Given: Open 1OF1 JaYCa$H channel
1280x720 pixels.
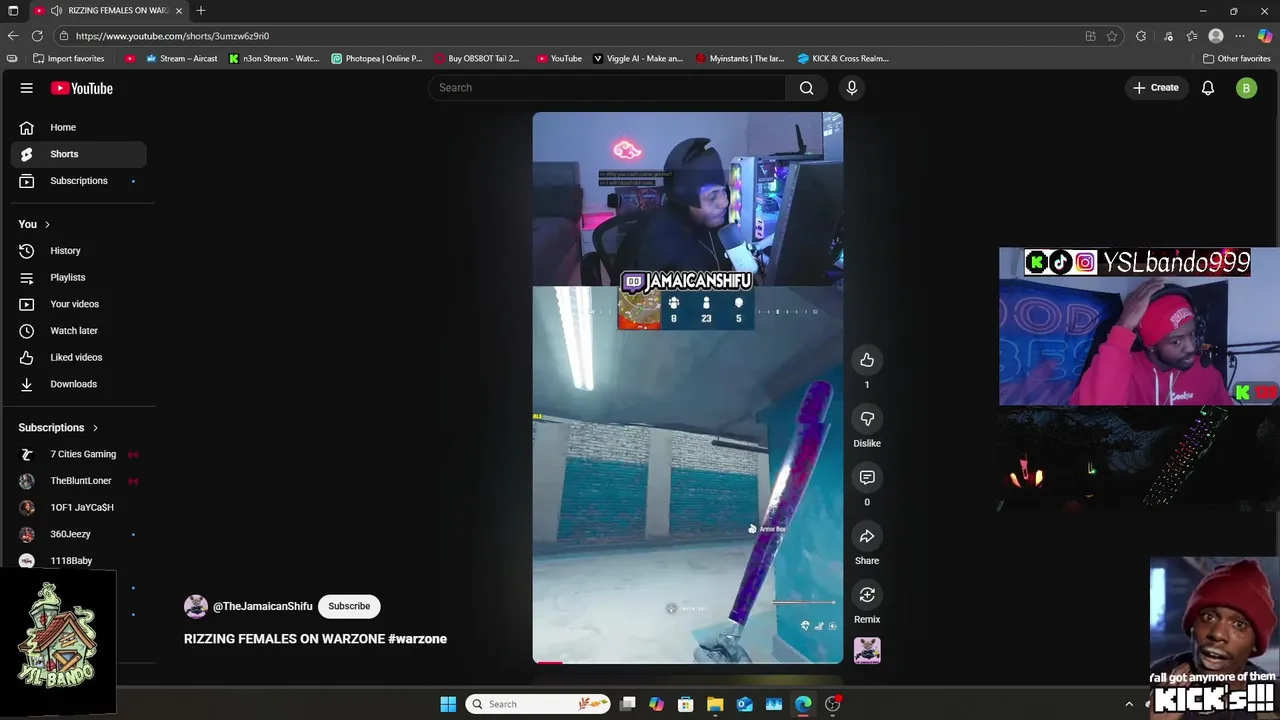Looking at the screenshot, I should 78,507.
